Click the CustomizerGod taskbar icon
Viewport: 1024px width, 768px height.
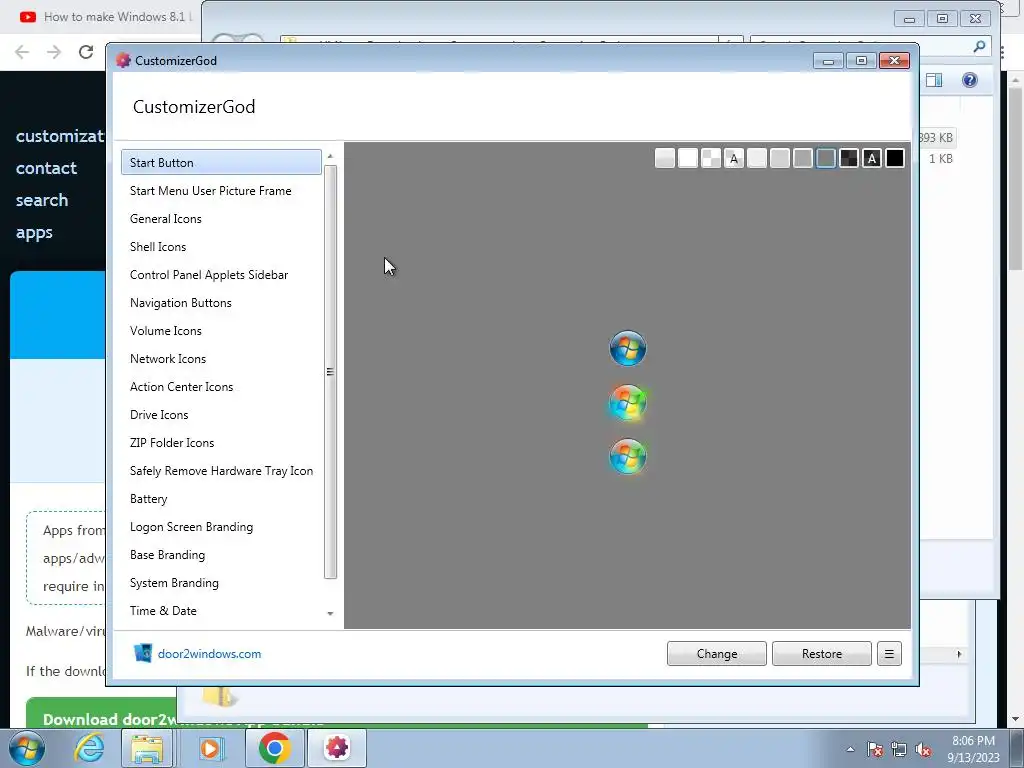tap(337, 748)
